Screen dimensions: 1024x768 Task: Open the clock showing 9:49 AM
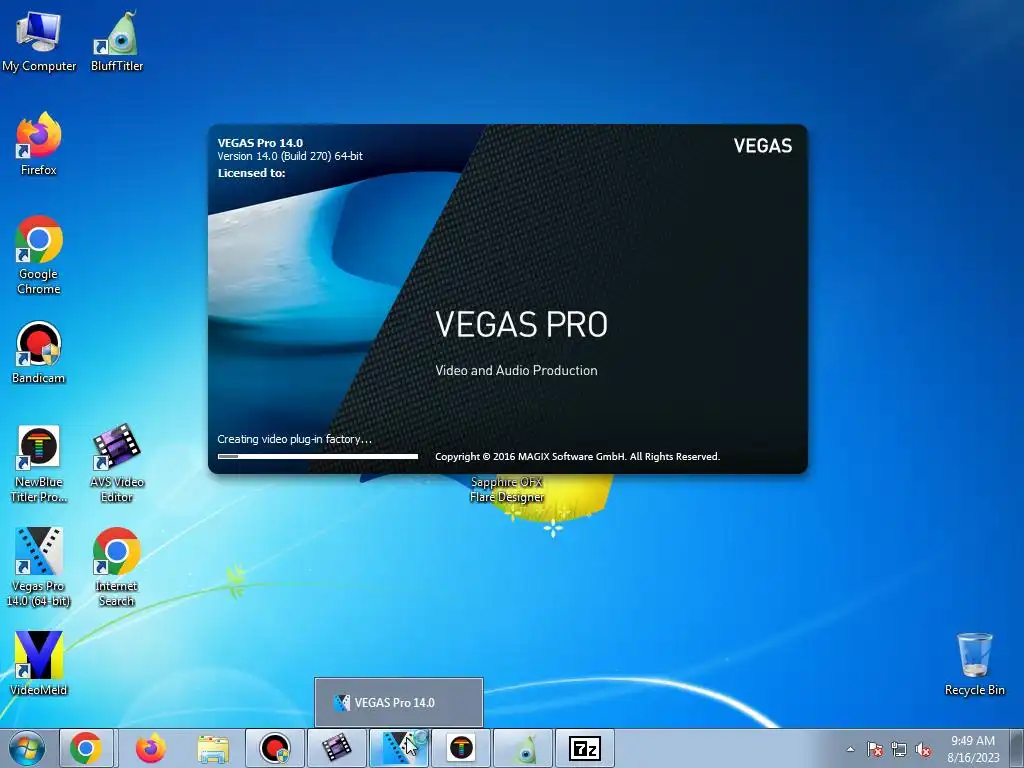tap(973, 748)
